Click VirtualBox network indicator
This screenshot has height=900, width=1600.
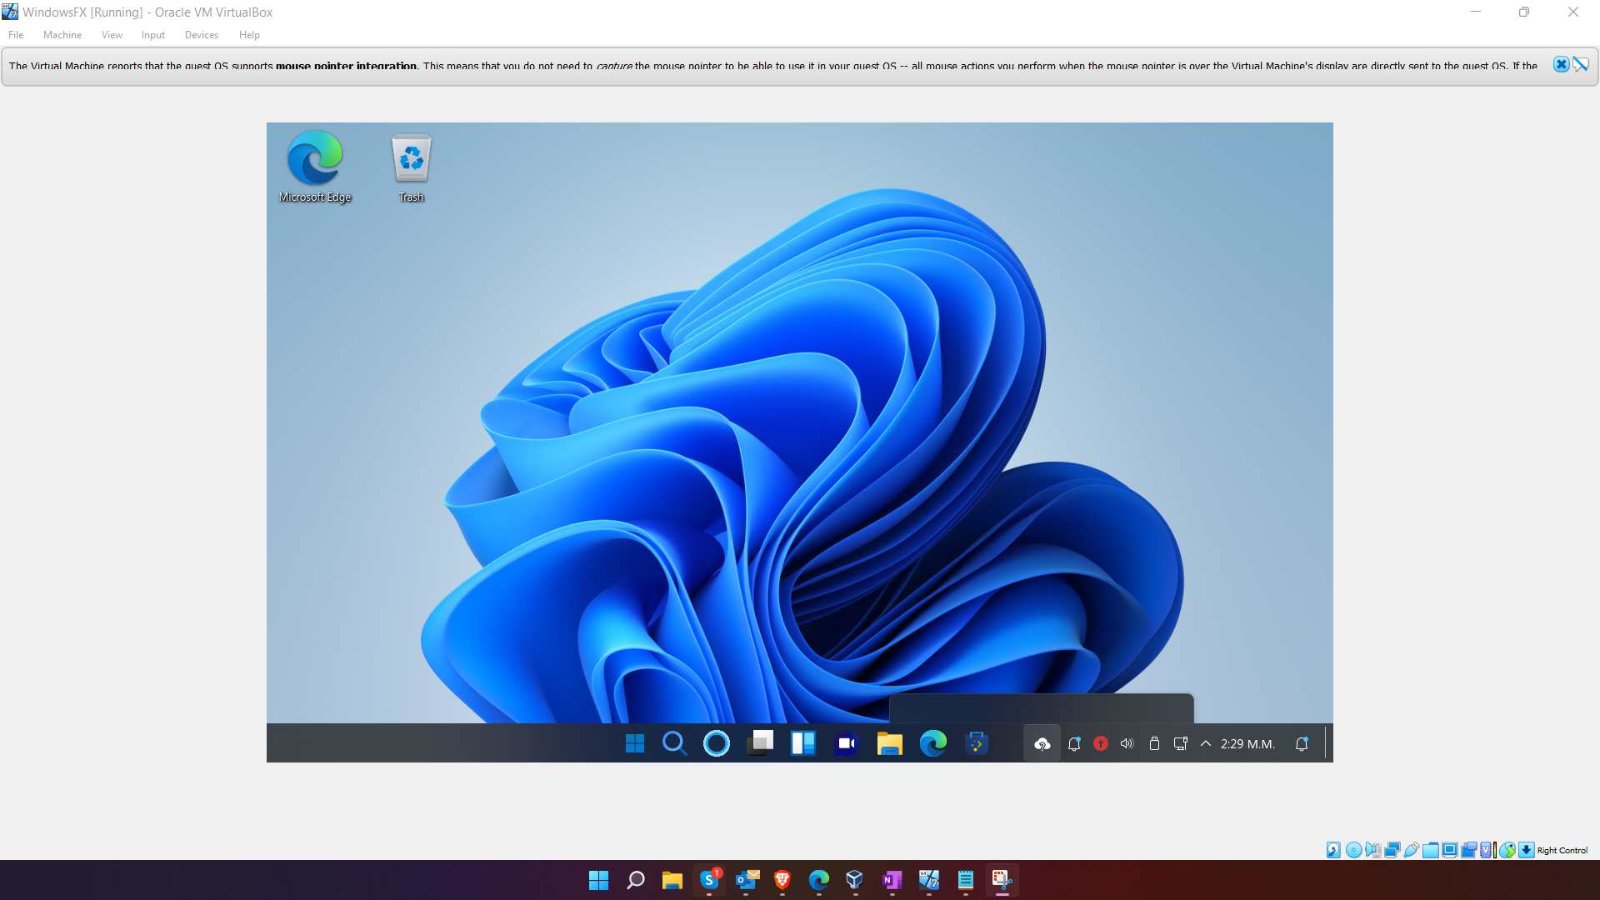pos(1392,850)
